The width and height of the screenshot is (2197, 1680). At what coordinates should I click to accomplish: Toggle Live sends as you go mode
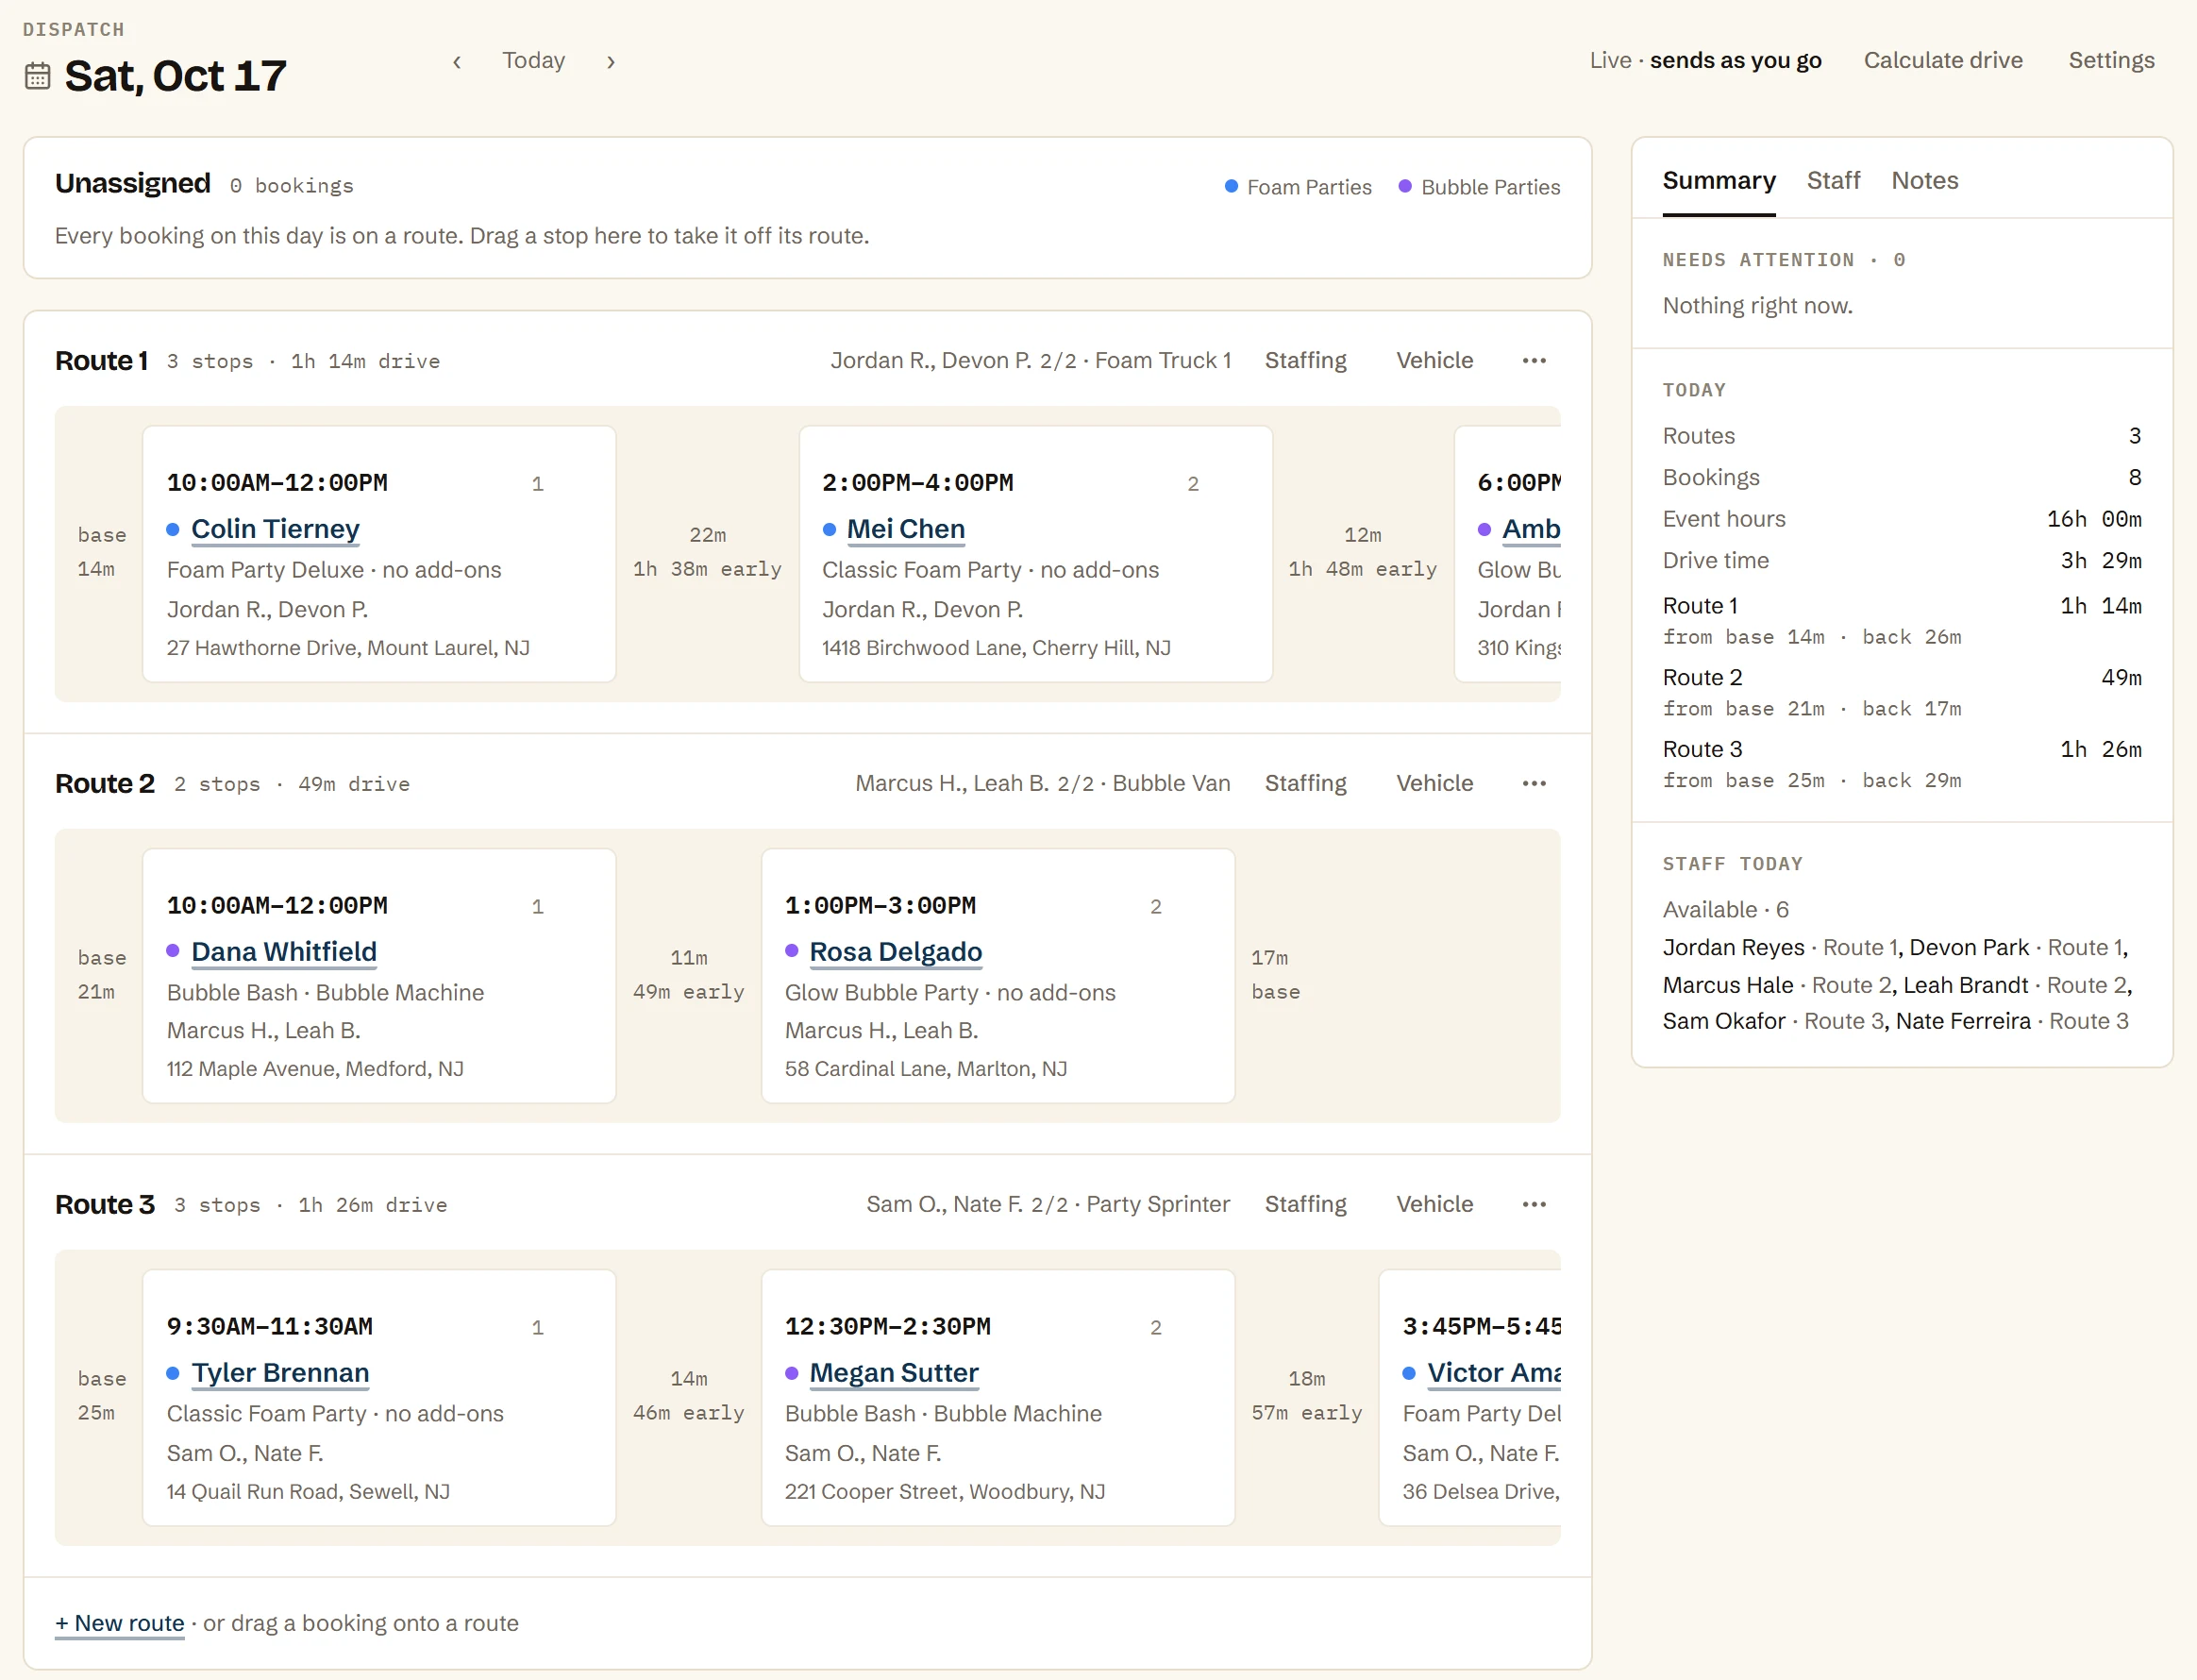pyautogui.click(x=1705, y=60)
